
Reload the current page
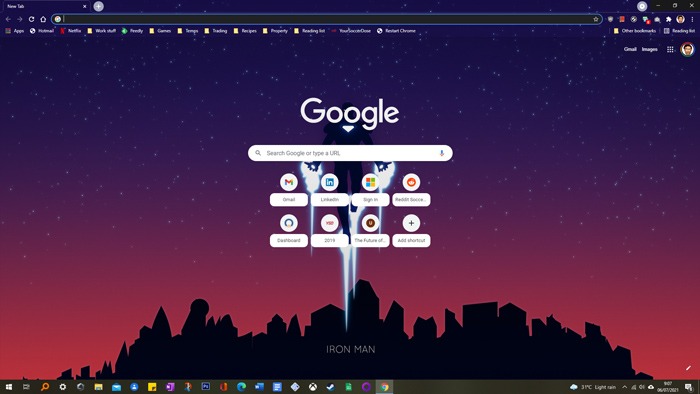[x=31, y=19]
